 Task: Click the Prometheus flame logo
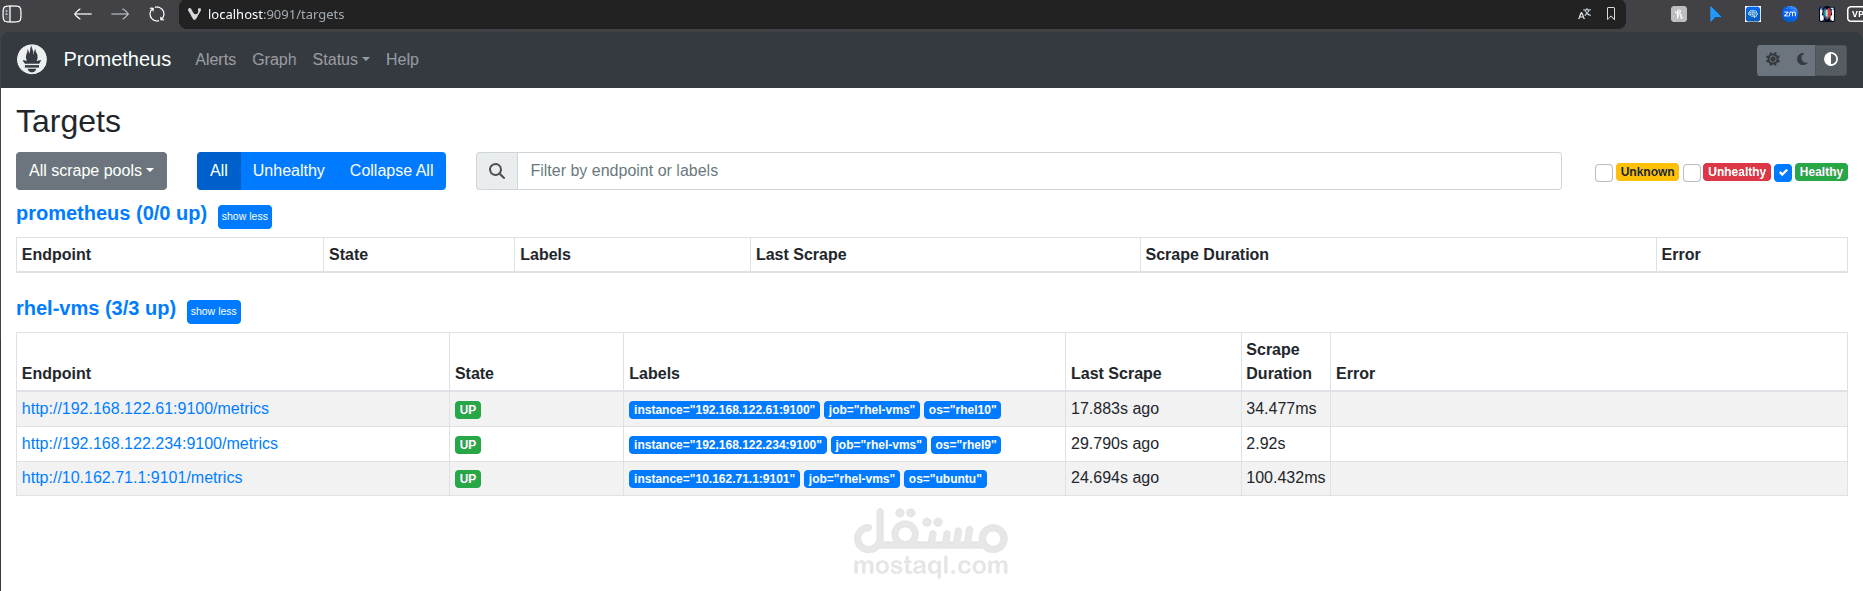32,59
